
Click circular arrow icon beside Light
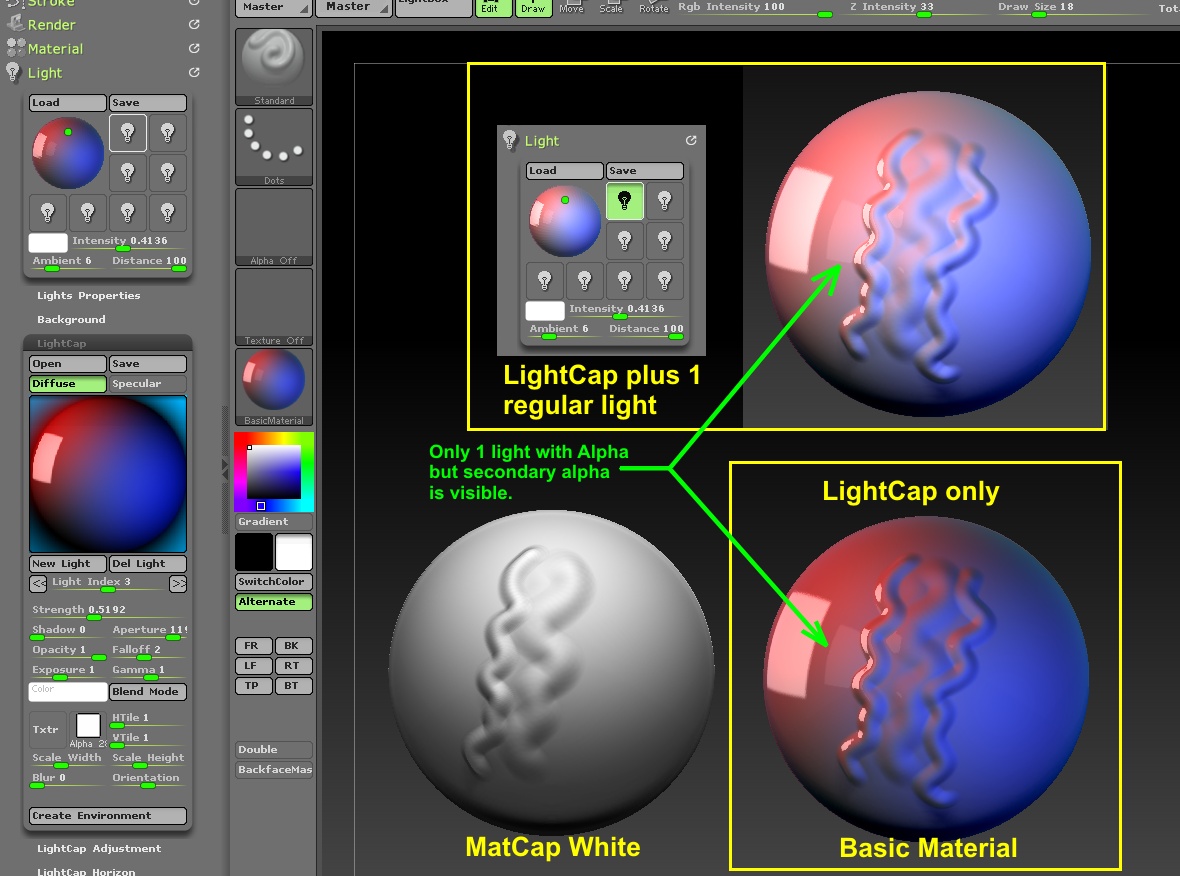[194, 72]
